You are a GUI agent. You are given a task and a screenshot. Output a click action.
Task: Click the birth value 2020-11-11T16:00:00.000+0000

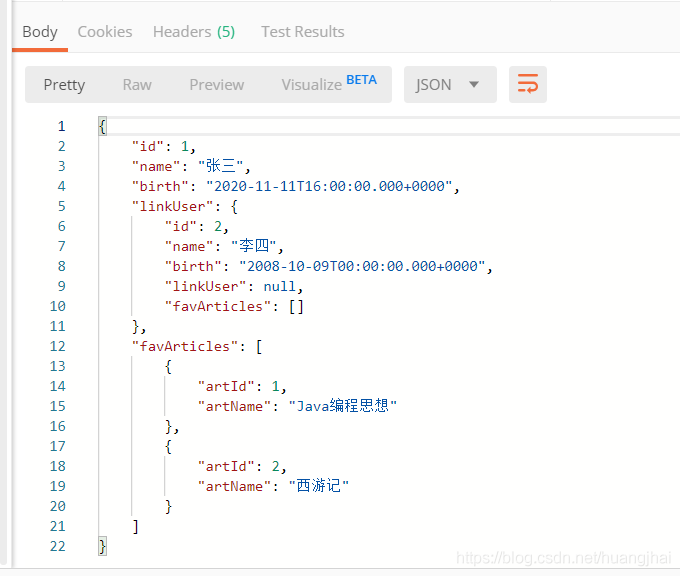click(x=329, y=186)
